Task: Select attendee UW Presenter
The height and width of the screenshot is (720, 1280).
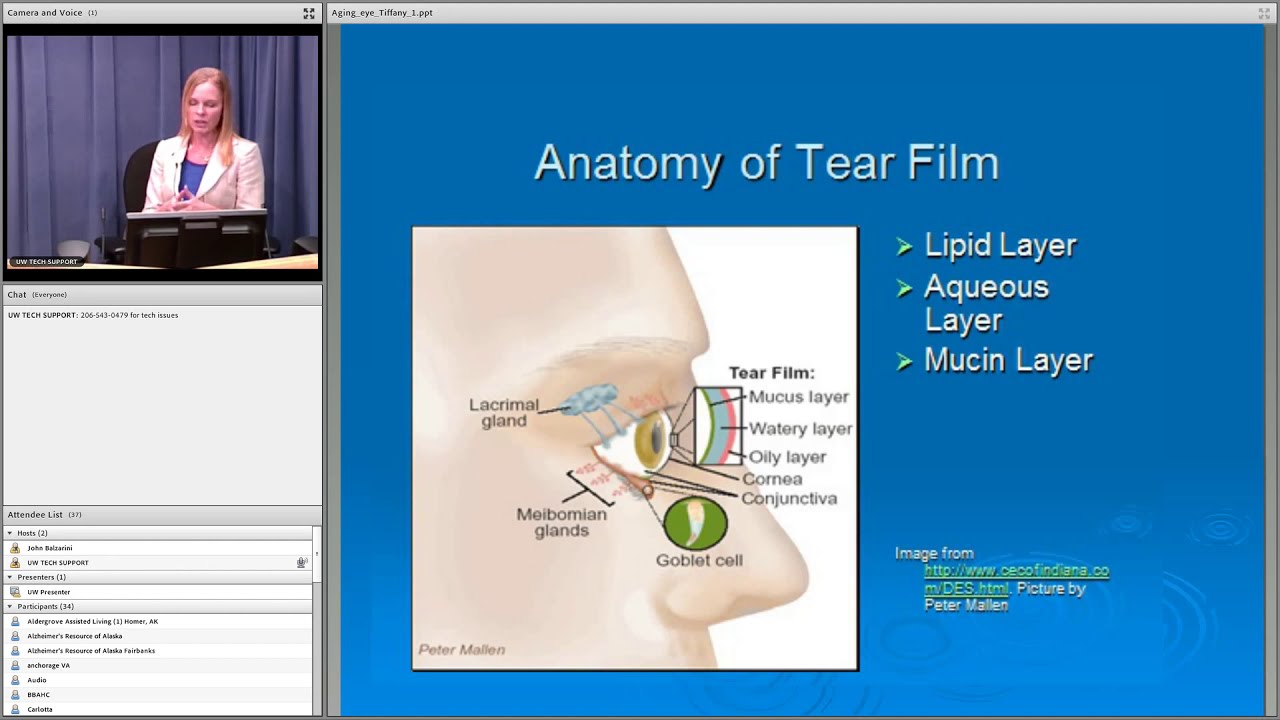Action: coord(49,592)
